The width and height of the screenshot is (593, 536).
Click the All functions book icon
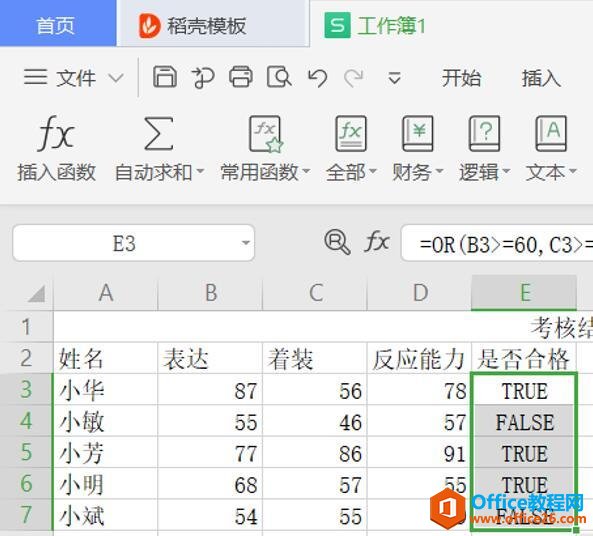click(x=351, y=134)
